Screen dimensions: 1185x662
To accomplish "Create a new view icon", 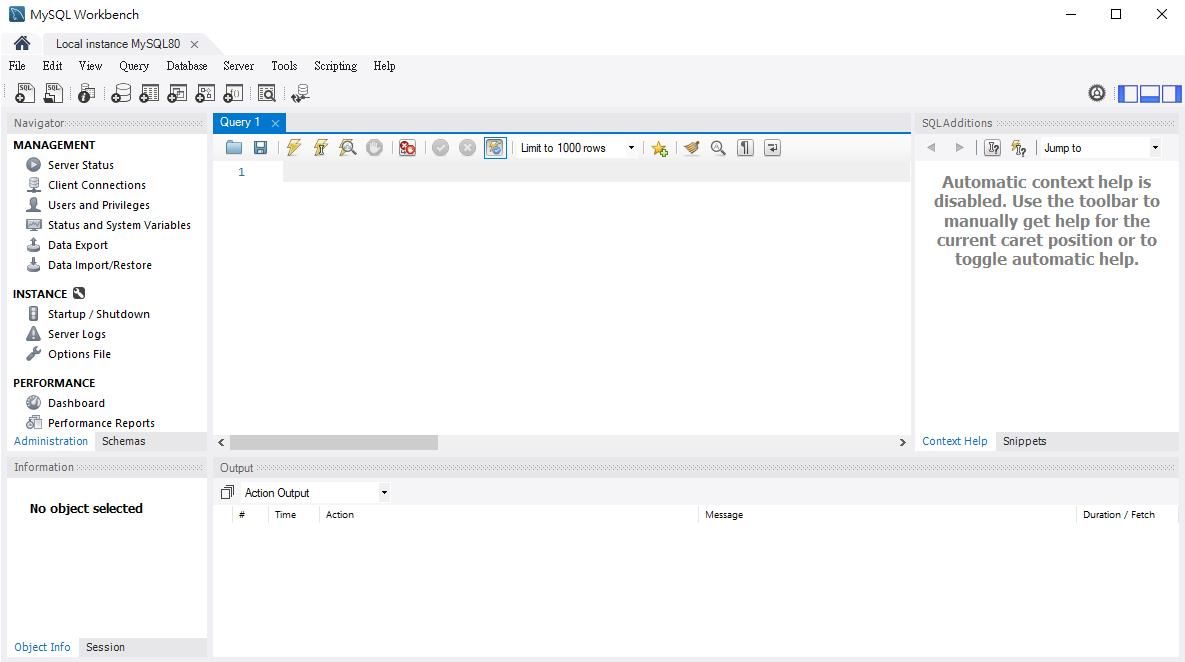I will 177,93.
